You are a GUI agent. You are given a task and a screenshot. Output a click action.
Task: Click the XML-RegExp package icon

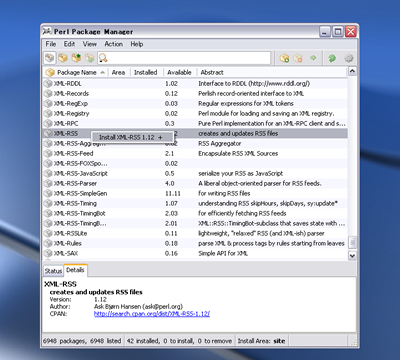(x=48, y=103)
